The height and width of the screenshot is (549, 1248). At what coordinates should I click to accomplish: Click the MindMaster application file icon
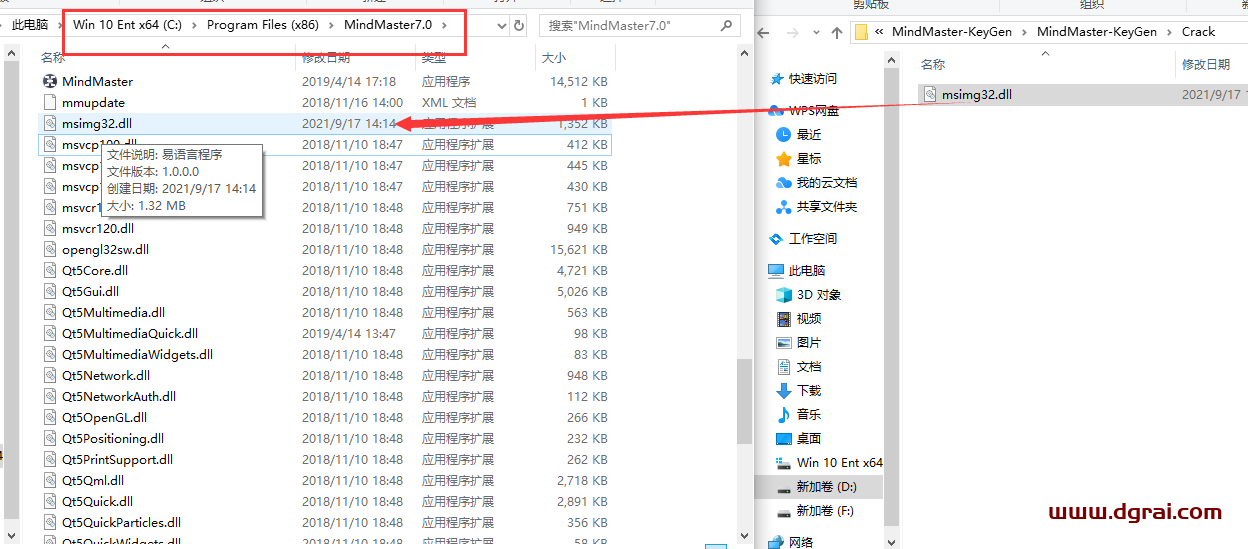(x=49, y=81)
